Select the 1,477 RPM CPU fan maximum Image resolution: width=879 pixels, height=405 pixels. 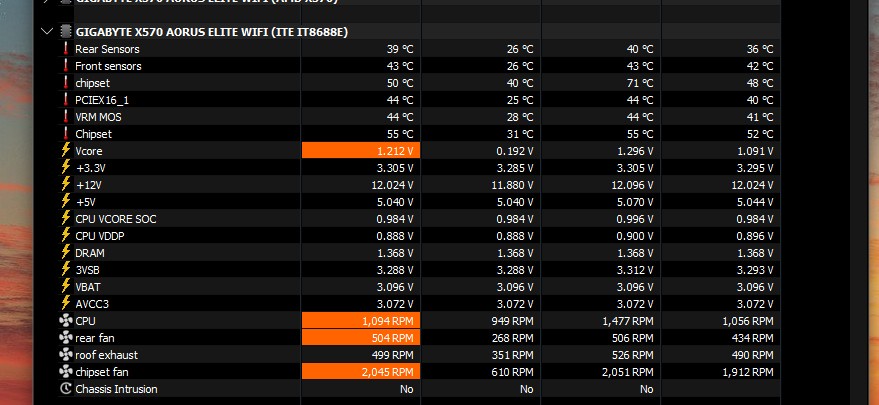(627, 321)
